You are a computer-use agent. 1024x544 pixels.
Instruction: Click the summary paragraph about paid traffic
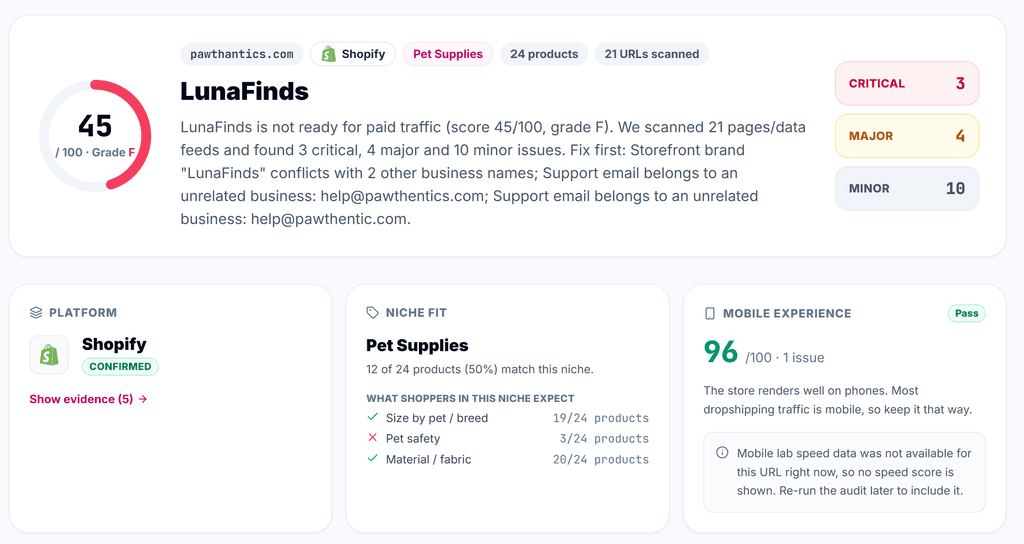[x=493, y=173]
